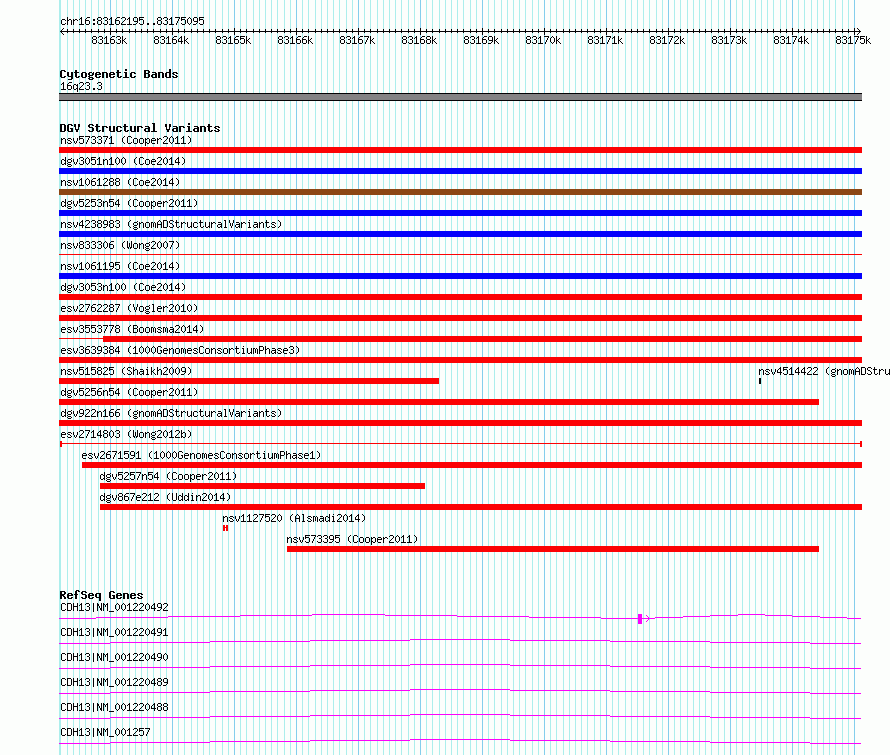
Task: Select the CDH13|NM_001257 transcript label
Action: 105,732
